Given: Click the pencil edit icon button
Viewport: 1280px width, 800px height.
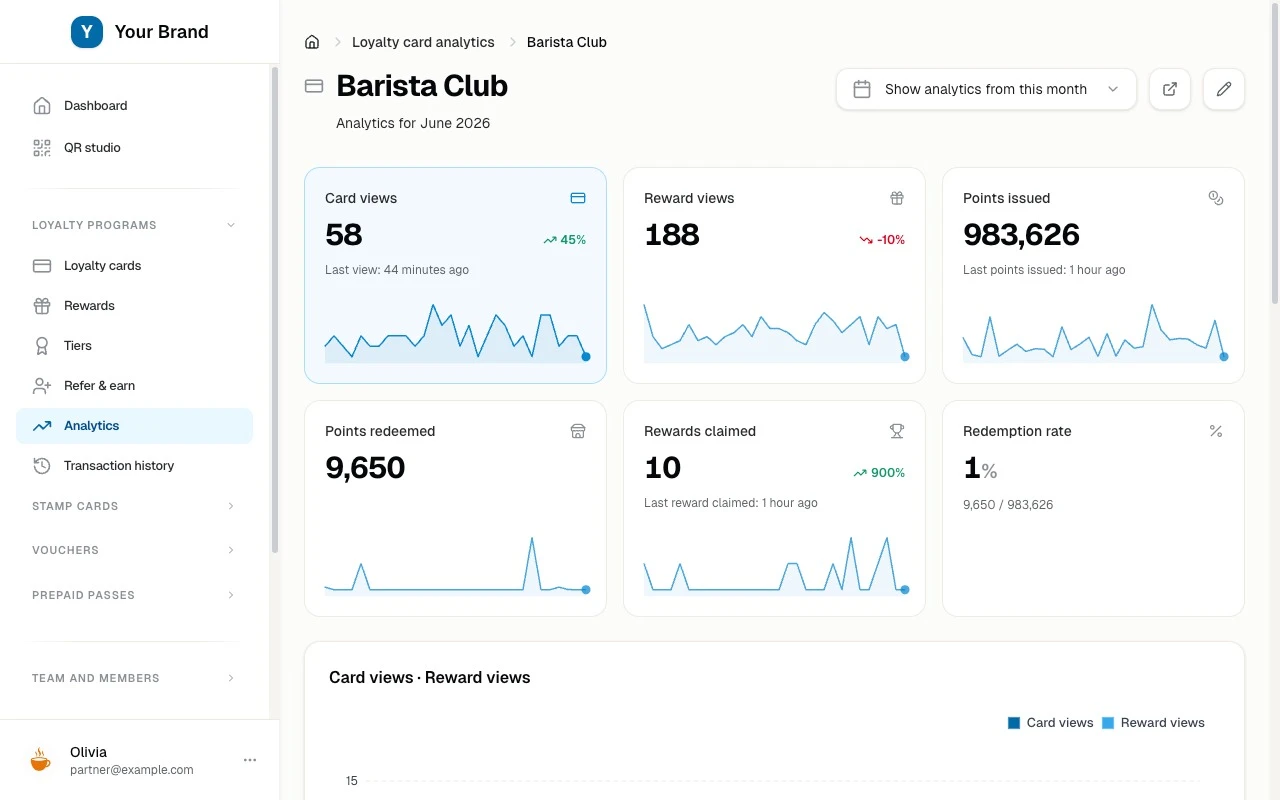Looking at the screenshot, I should (1224, 89).
